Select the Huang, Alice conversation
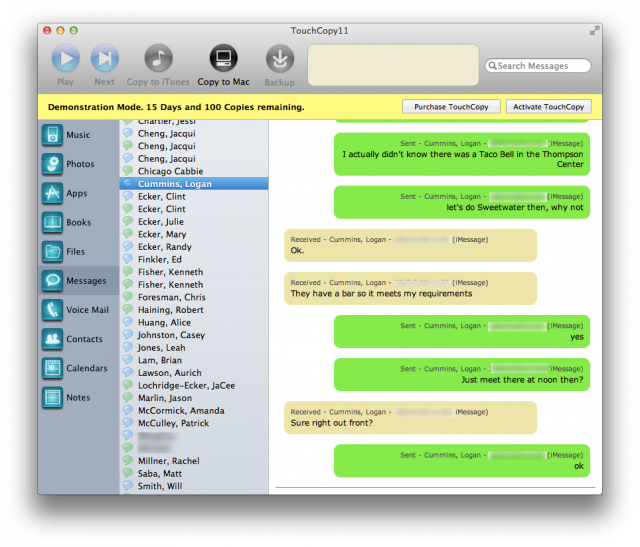640x547 pixels. pos(194,322)
